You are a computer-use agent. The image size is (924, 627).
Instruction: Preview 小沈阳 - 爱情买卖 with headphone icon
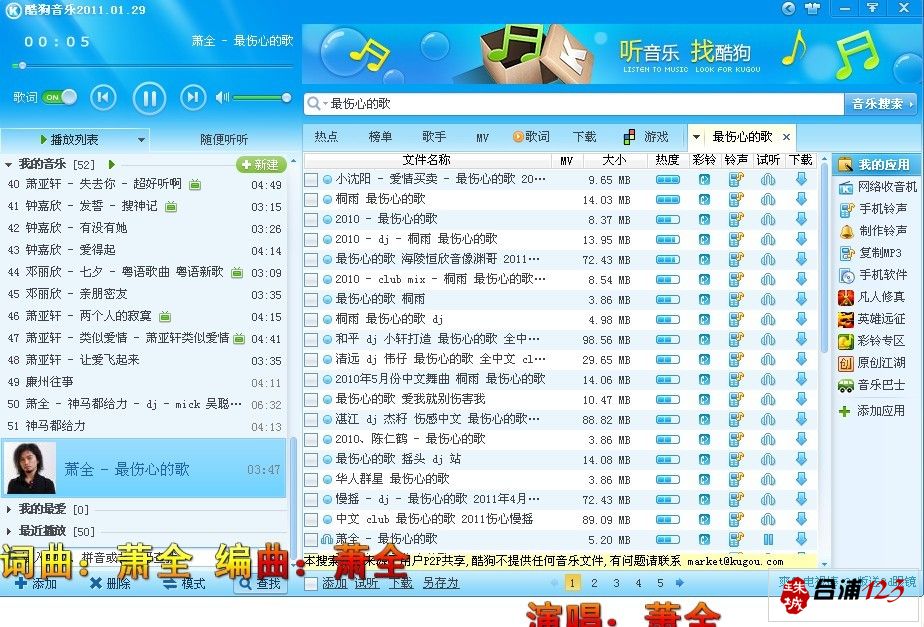point(768,180)
